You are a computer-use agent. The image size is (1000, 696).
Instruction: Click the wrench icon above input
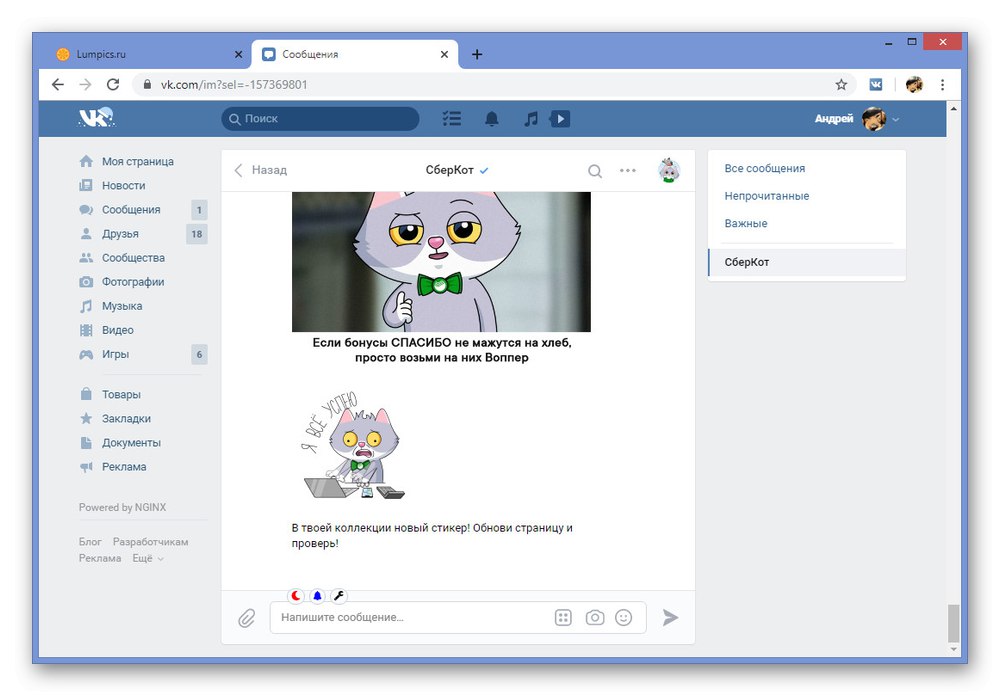point(339,596)
